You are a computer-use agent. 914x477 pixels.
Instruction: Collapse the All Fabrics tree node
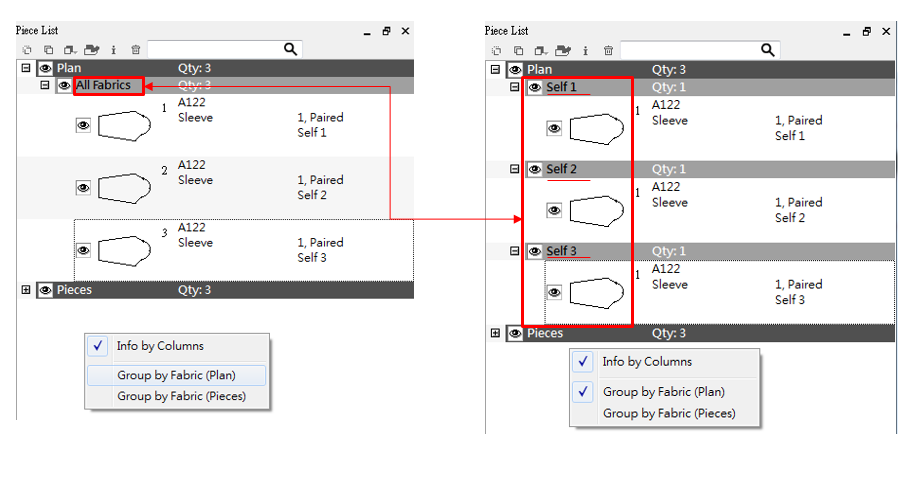tap(44, 86)
